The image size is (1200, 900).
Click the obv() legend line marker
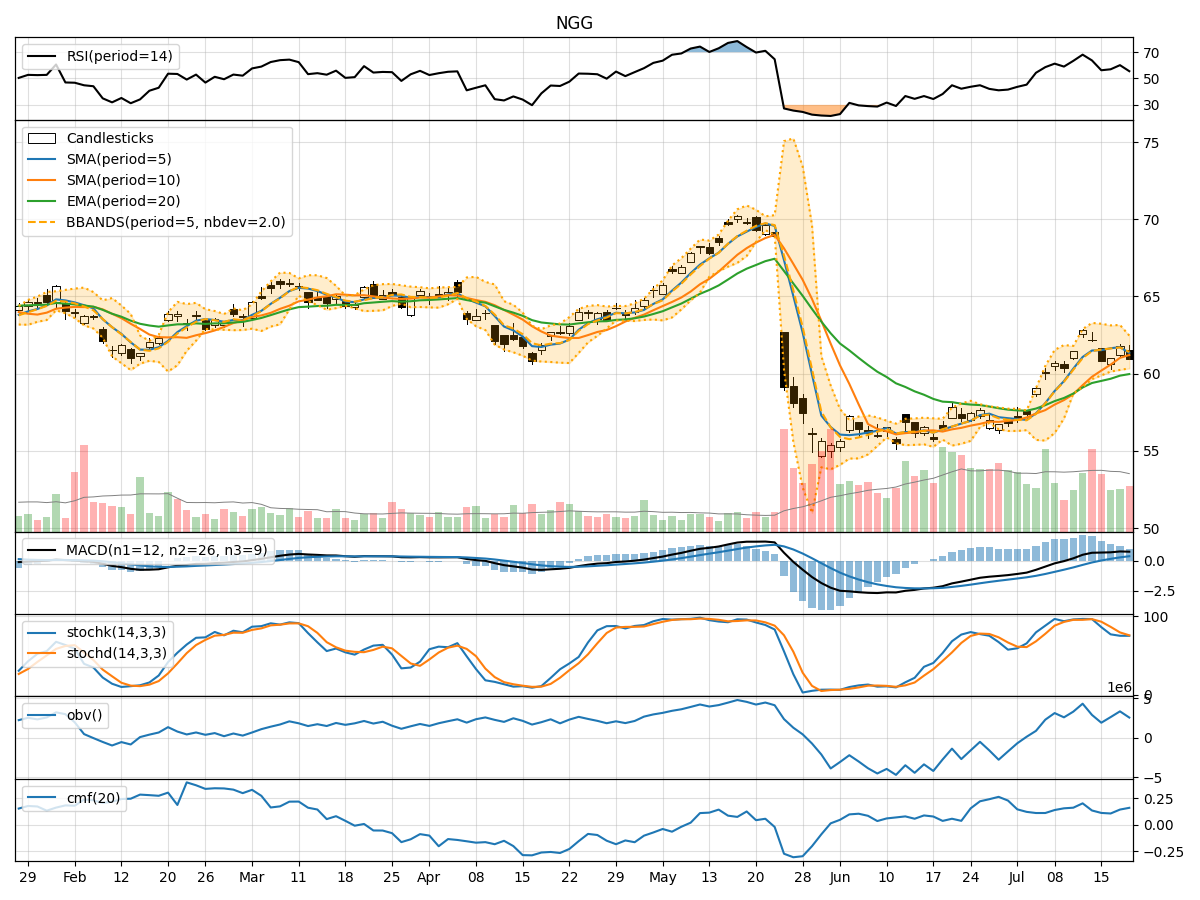tap(42, 713)
